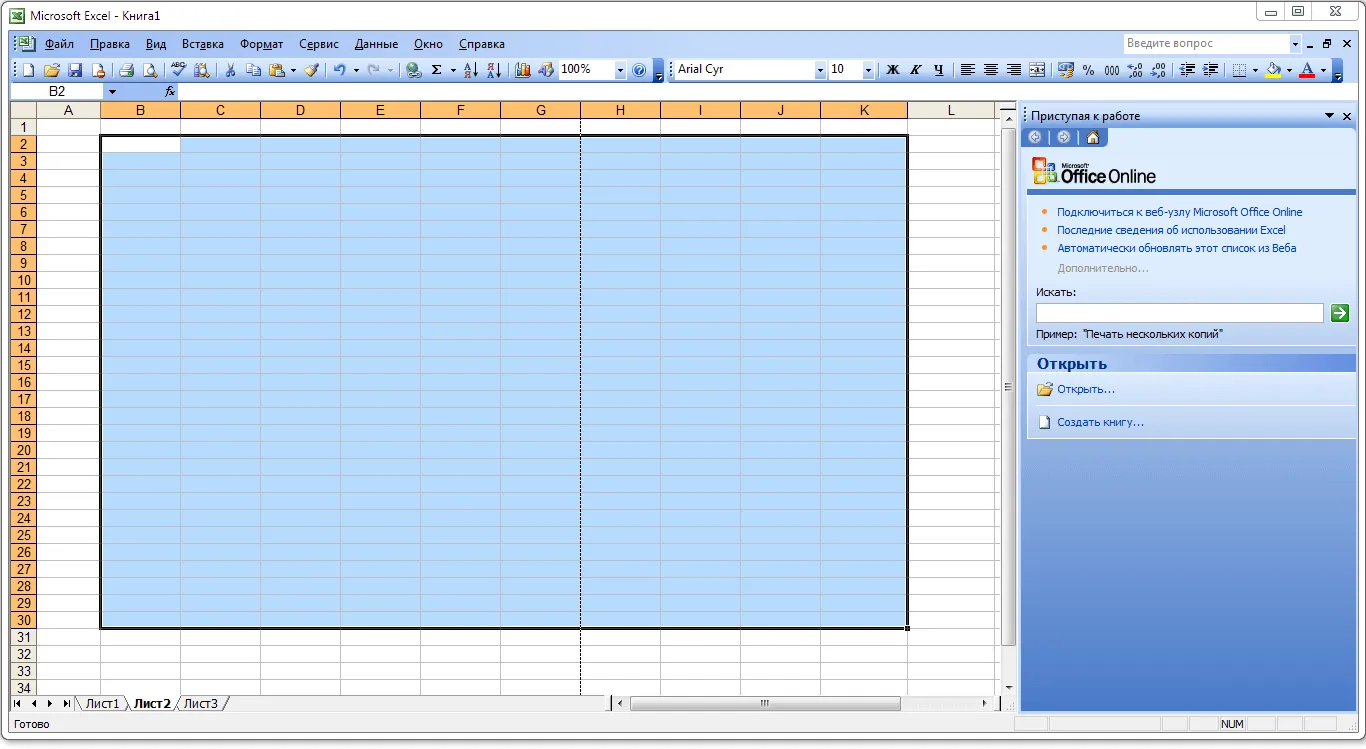Sort ascending with the A-Z icon
The image size is (1366, 749).
[471, 70]
